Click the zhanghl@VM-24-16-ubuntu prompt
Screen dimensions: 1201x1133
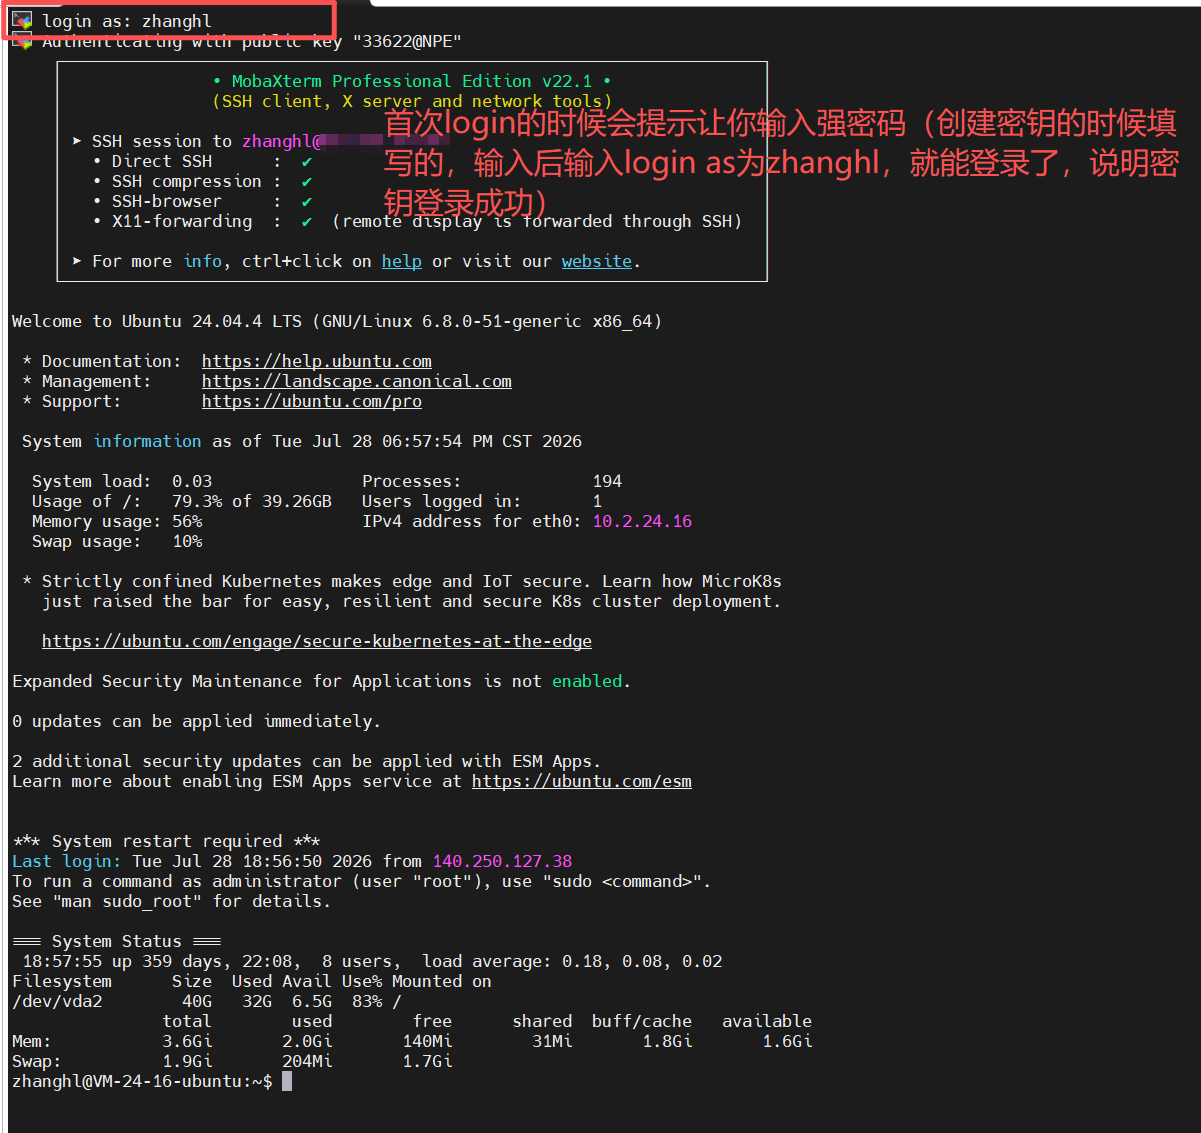coord(142,1081)
